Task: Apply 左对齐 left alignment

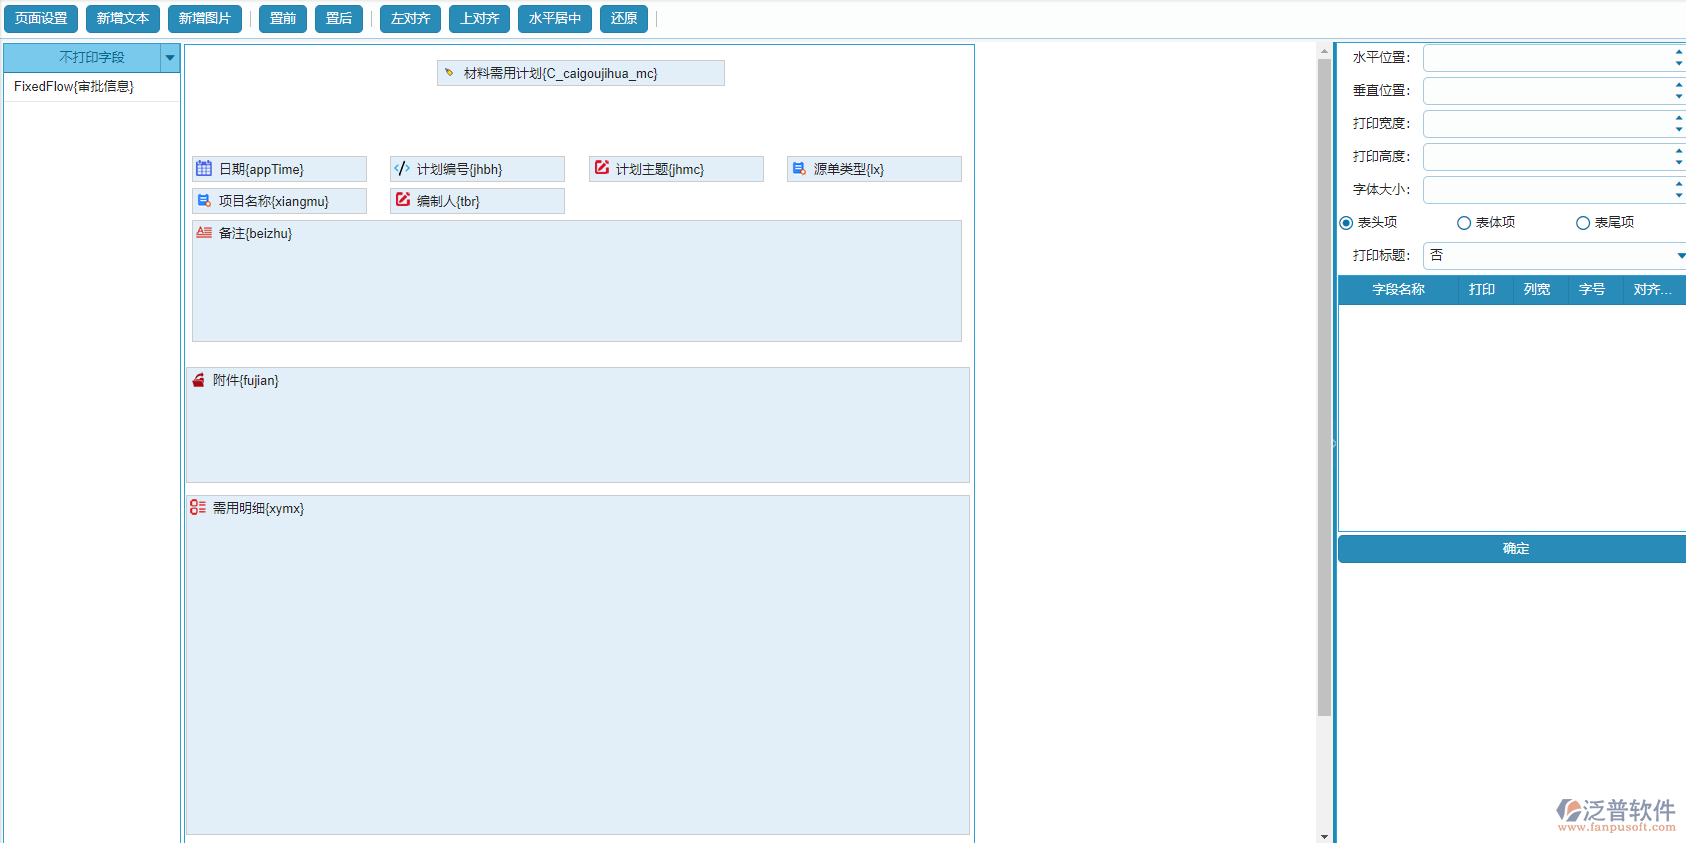Action: (x=410, y=19)
